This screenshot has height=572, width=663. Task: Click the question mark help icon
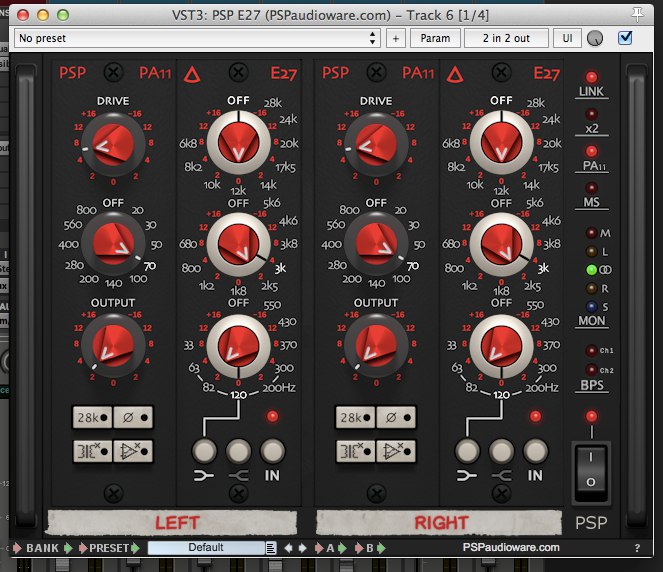(637, 548)
